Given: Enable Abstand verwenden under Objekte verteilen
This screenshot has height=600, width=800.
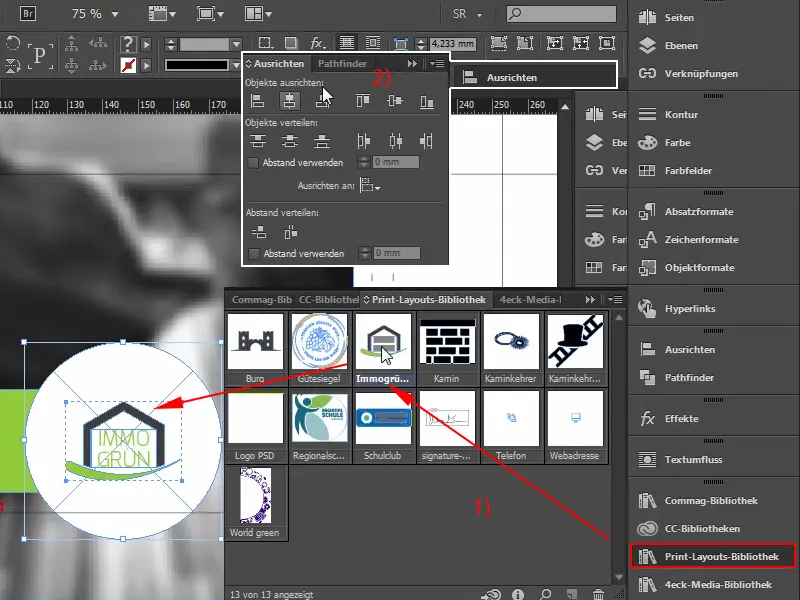Looking at the screenshot, I should click(253, 163).
